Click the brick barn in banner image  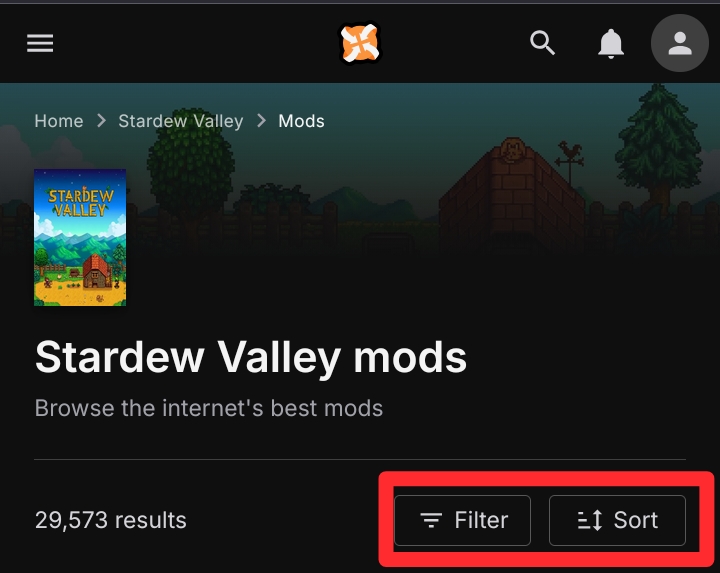(512, 193)
